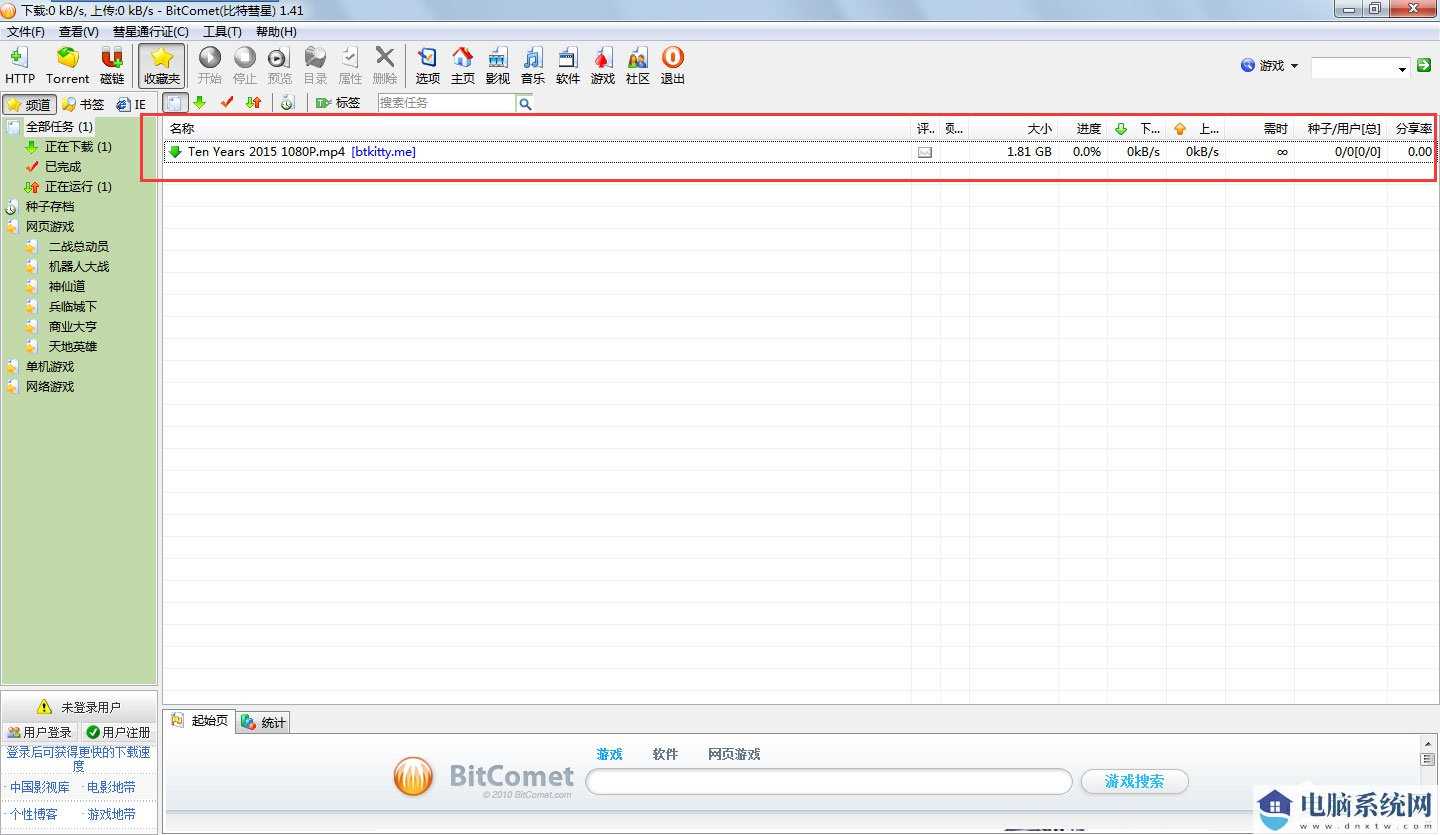Click the 删除 delete icon
1440x835 pixels.
[x=385, y=65]
